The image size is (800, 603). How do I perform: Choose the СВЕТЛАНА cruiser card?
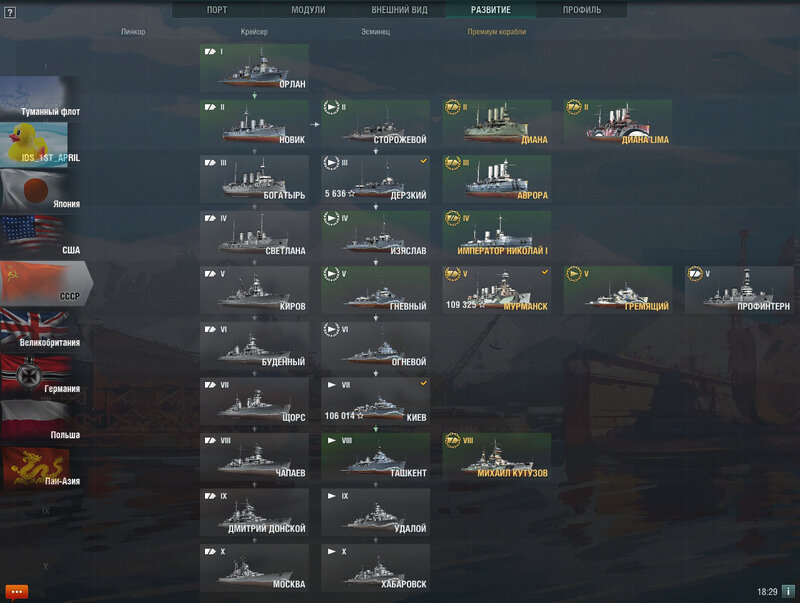254,235
